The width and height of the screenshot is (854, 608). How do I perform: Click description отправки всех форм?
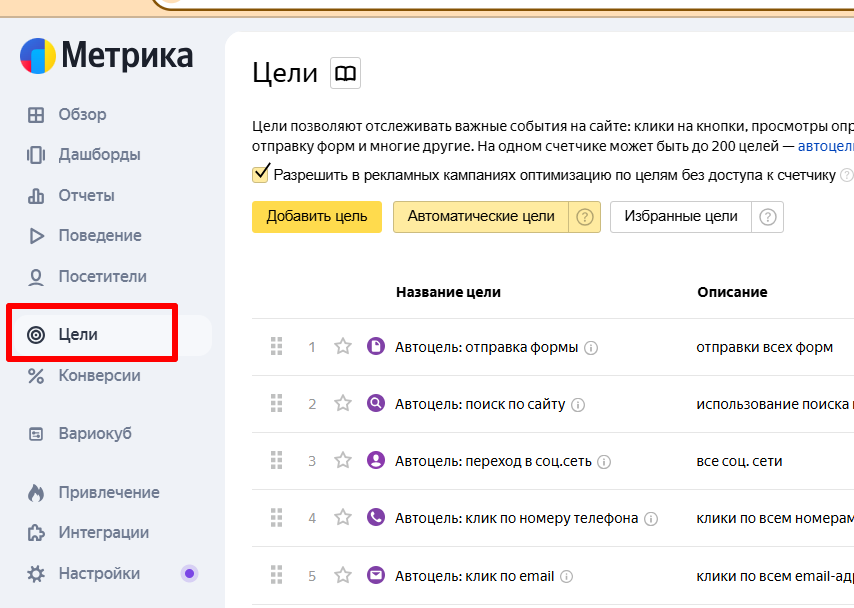(x=764, y=347)
